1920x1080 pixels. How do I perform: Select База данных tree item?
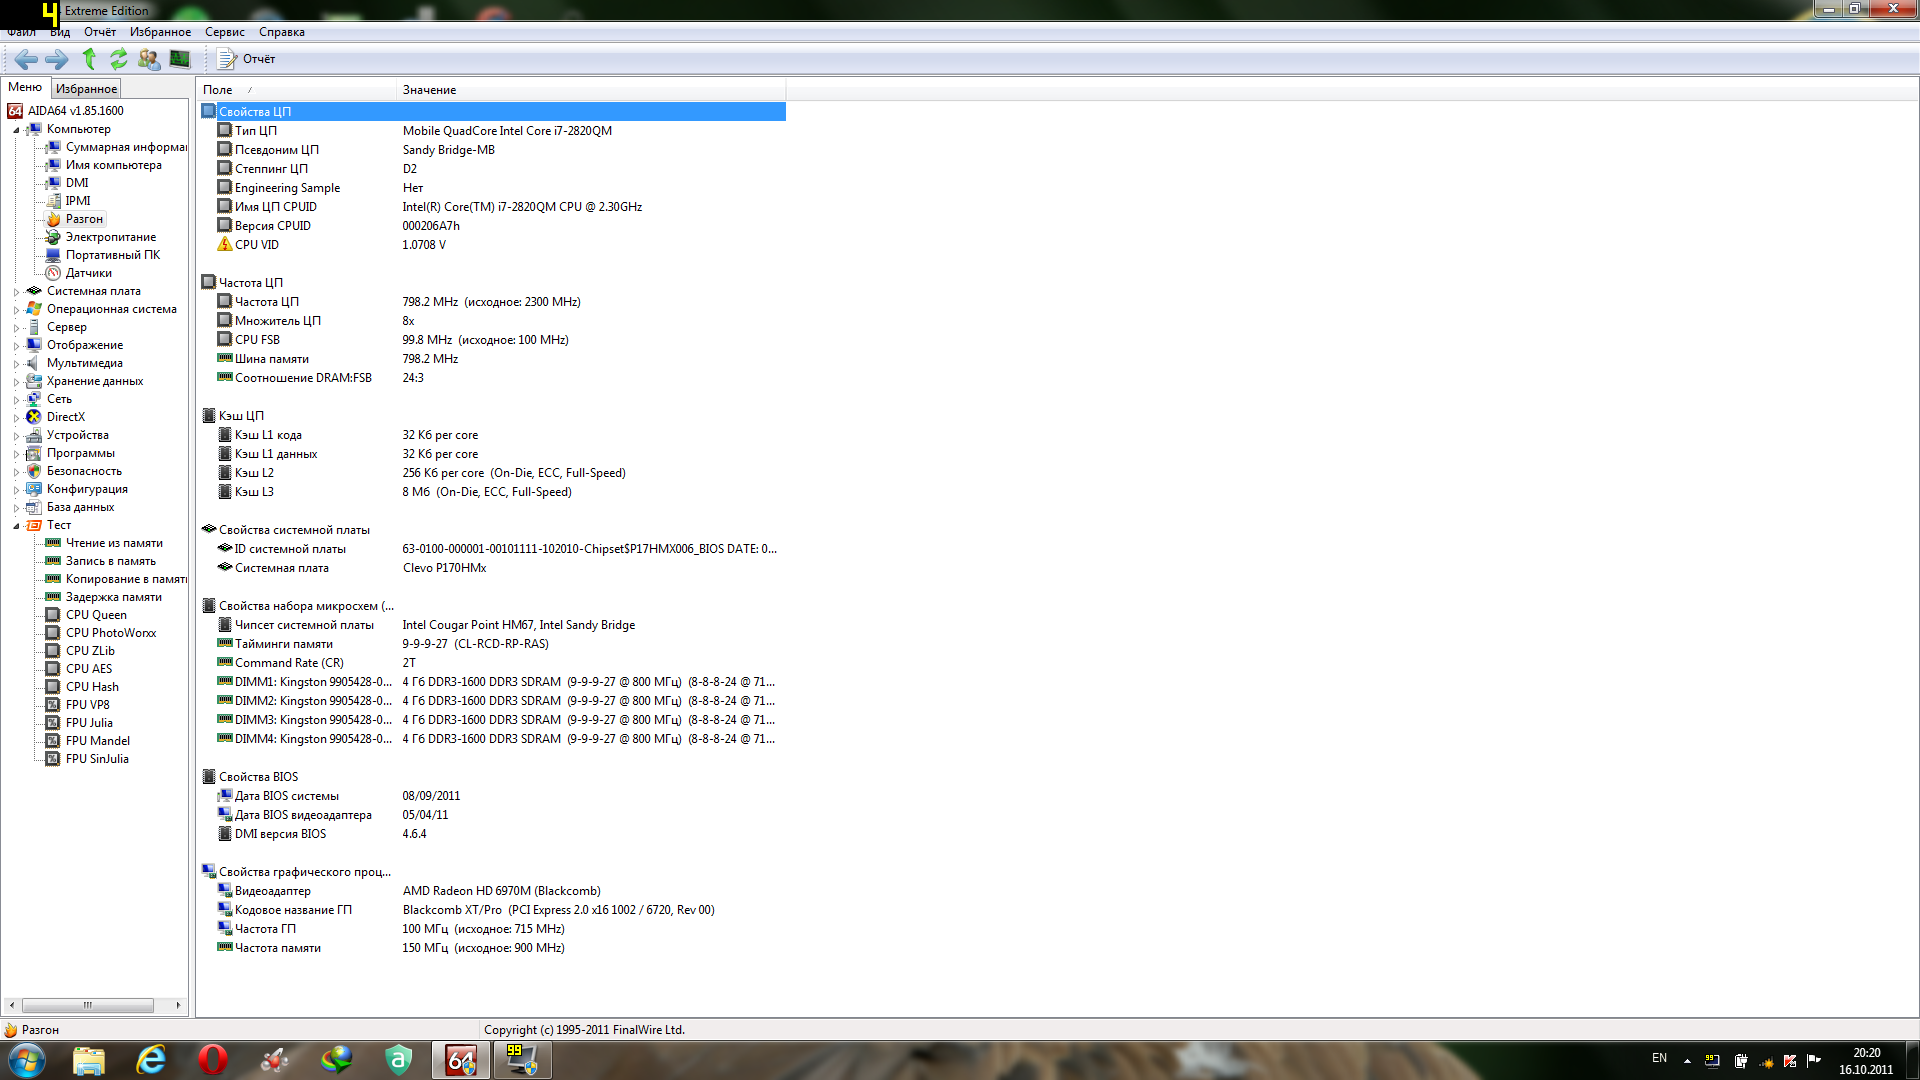(81, 507)
